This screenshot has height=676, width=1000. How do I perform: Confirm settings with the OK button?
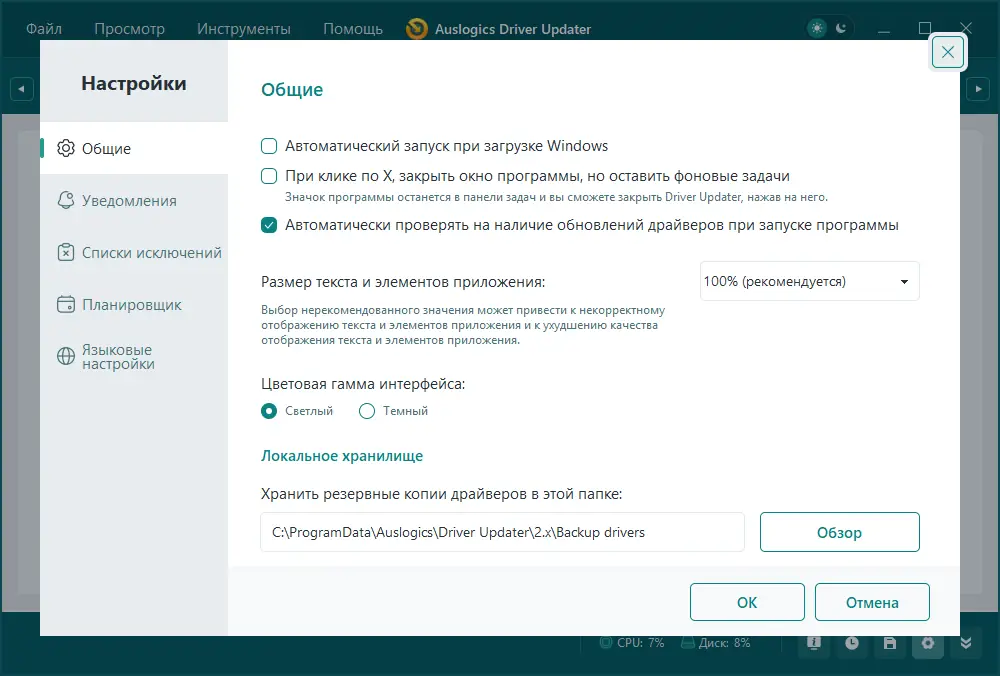pos(746,601)
